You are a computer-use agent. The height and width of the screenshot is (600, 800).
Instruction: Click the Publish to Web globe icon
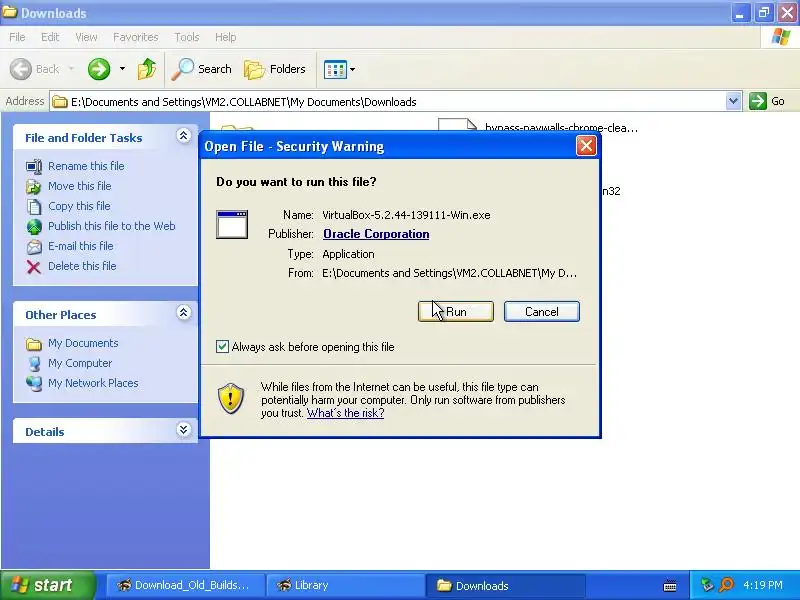(x=34, y=226)
